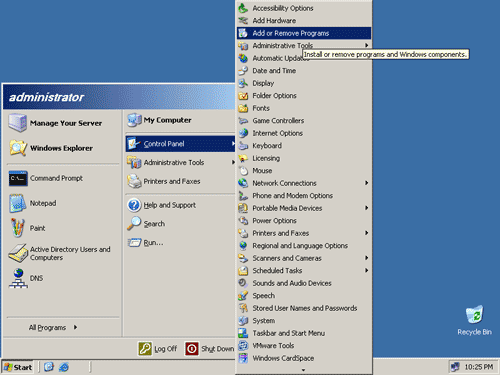Click the System icon

tap(243, 321)
